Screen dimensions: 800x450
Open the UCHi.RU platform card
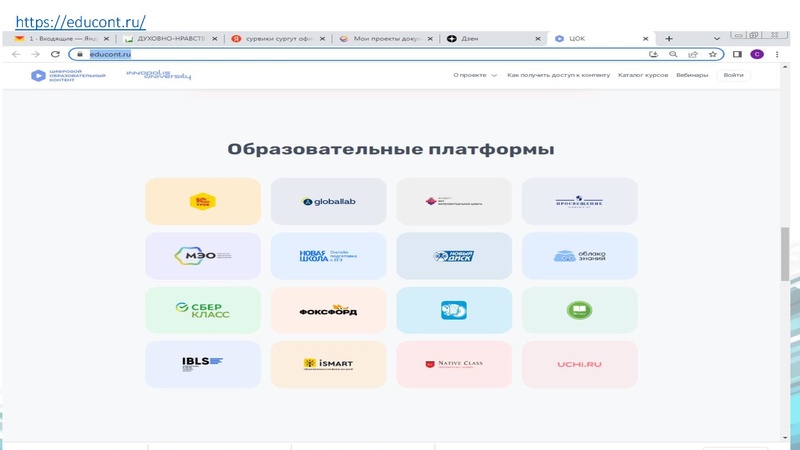(580, 364)
